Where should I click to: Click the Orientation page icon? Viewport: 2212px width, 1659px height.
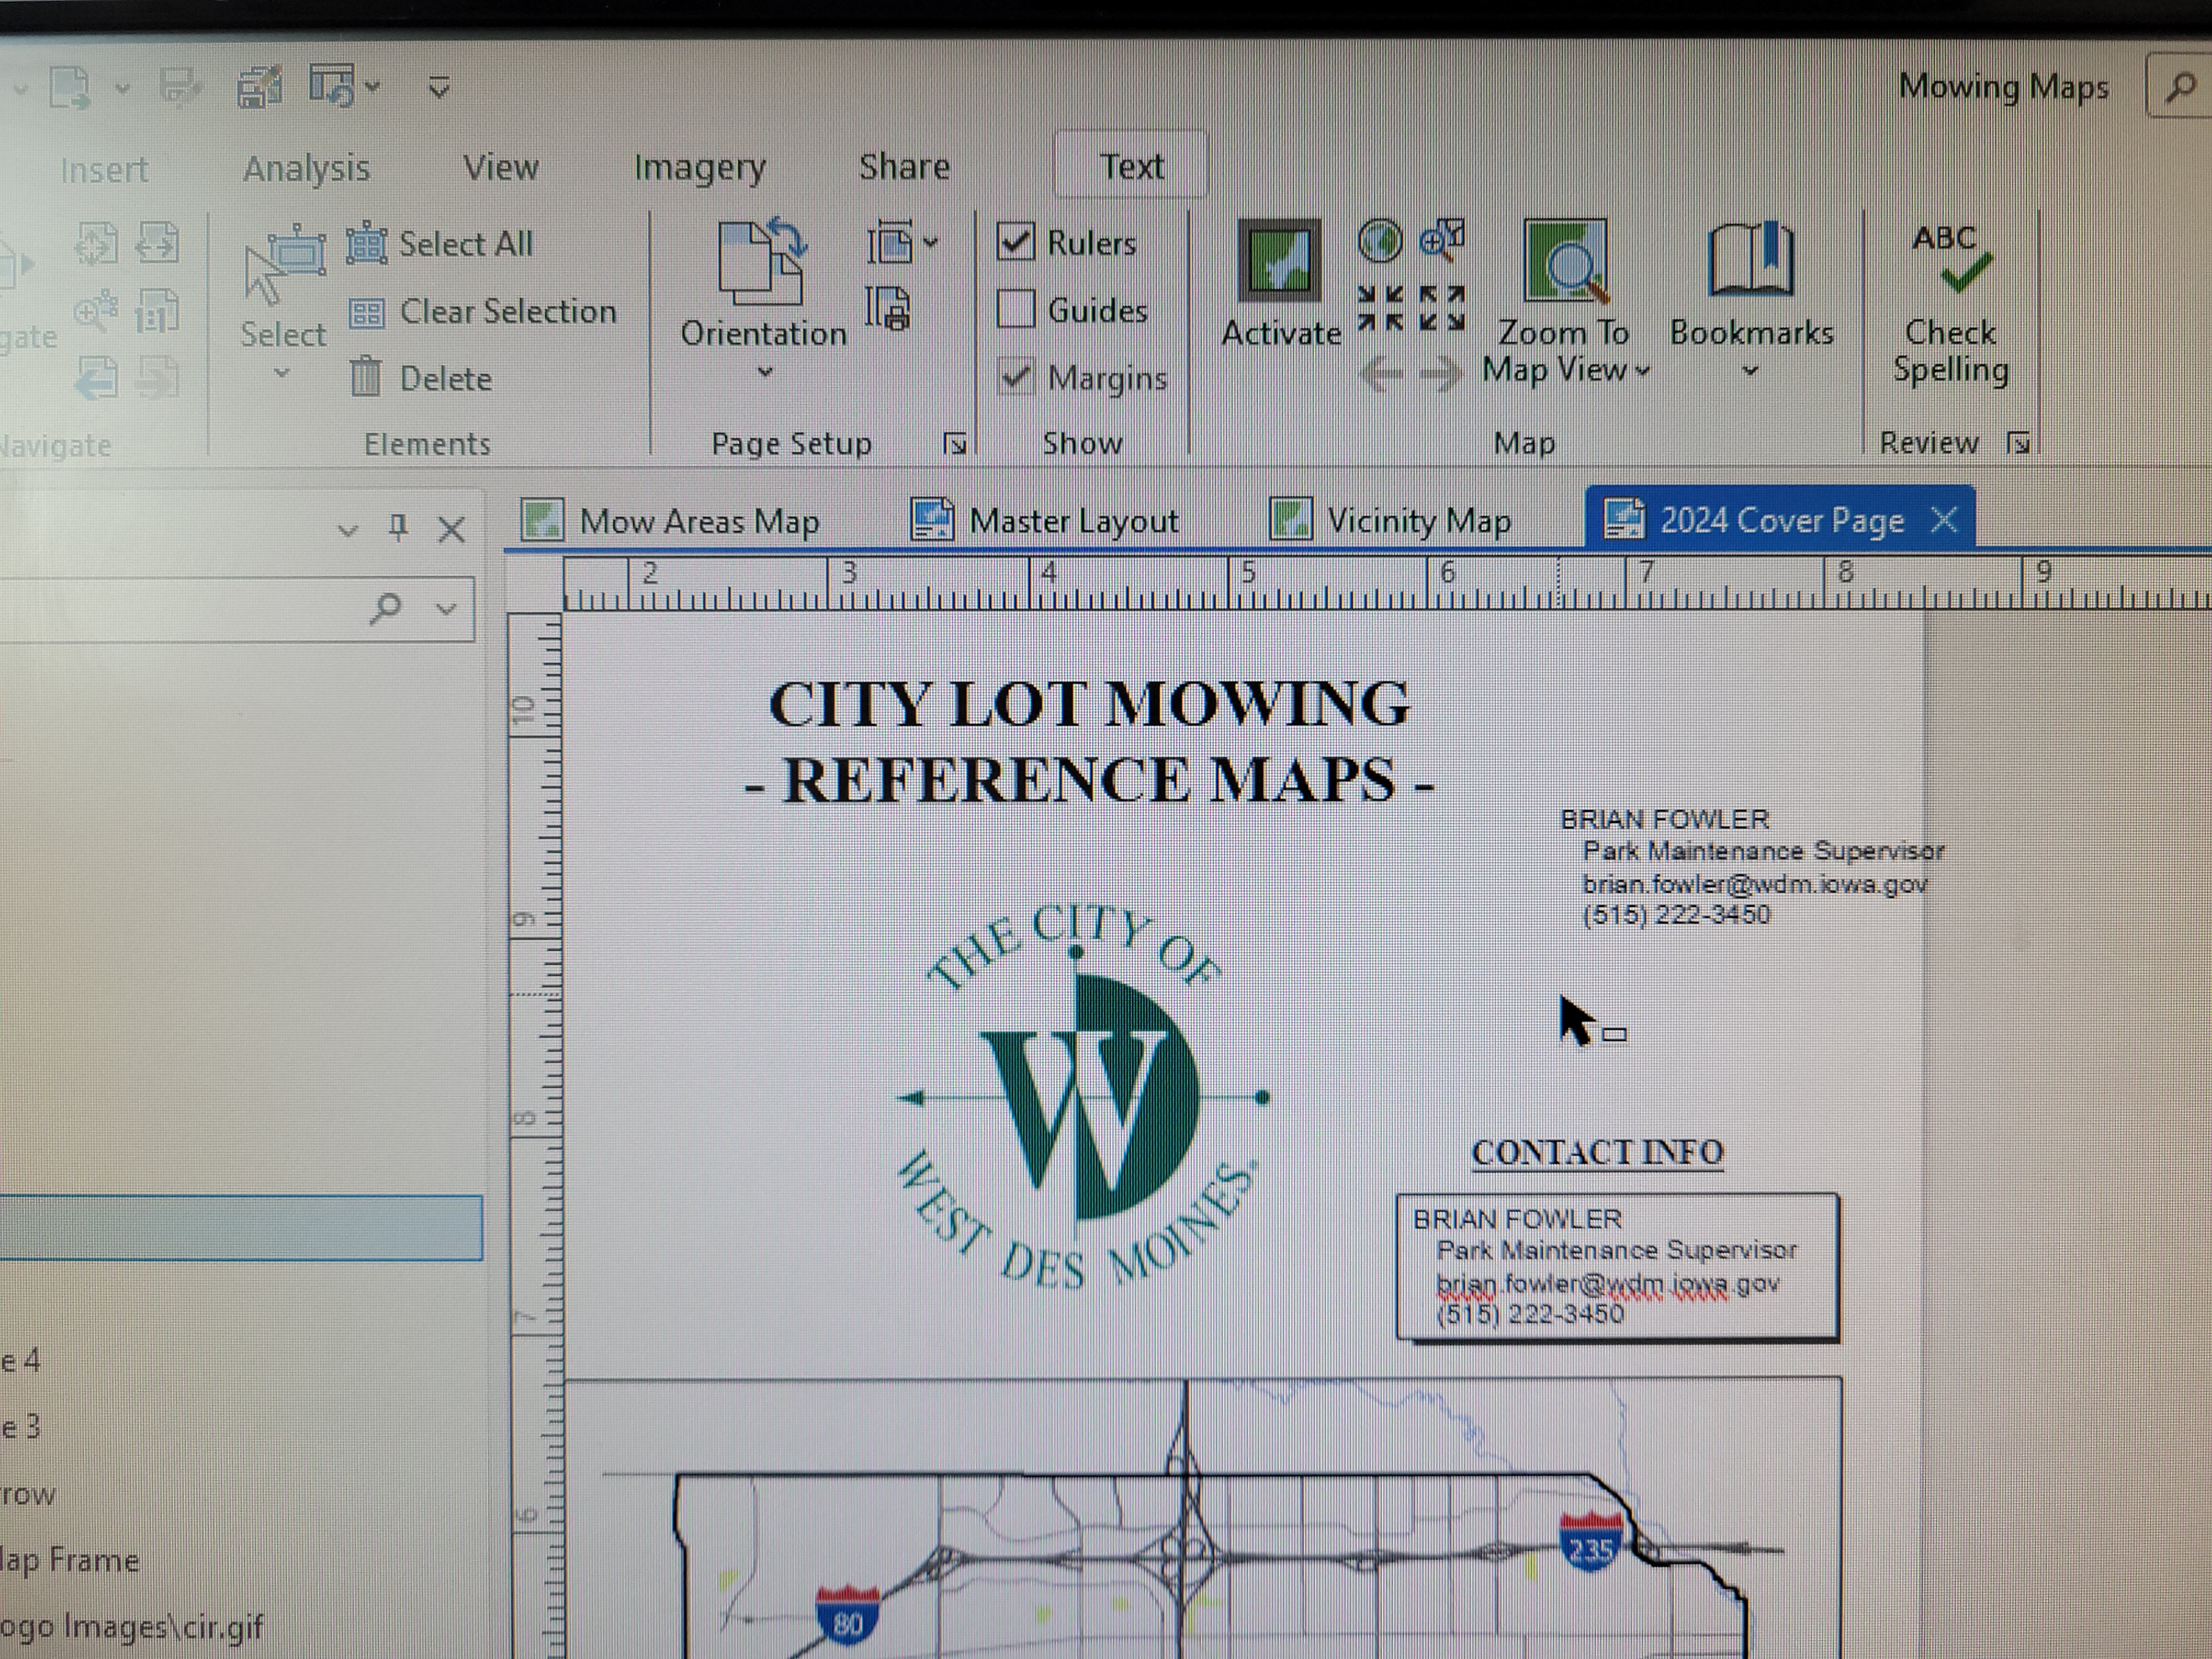point(762,262)
